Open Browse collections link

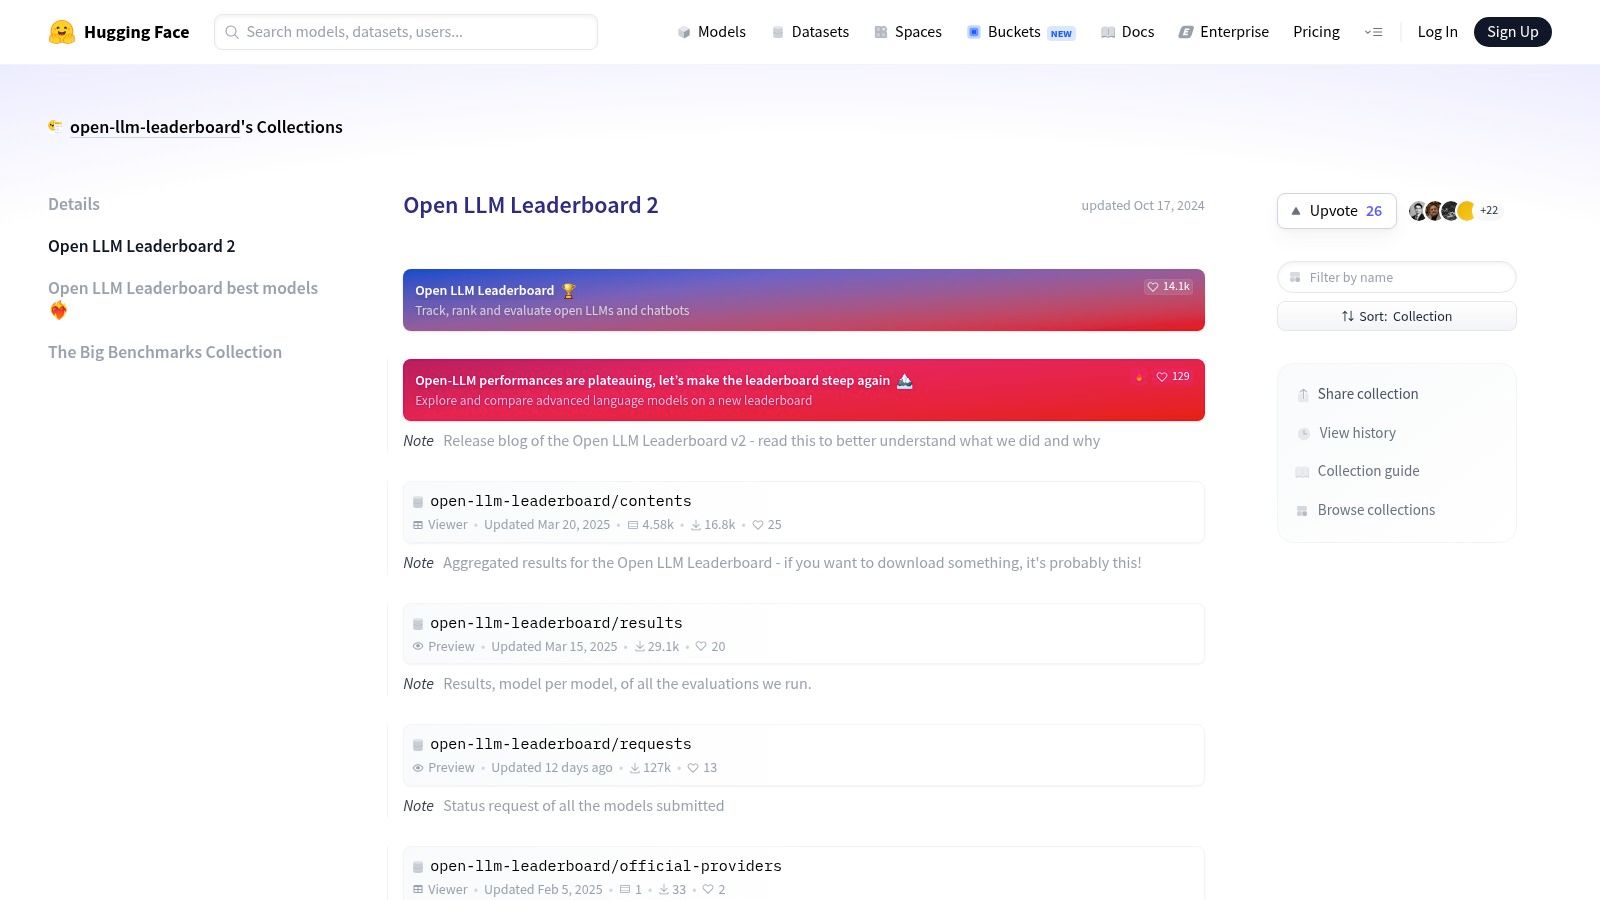click(1365, 510)
